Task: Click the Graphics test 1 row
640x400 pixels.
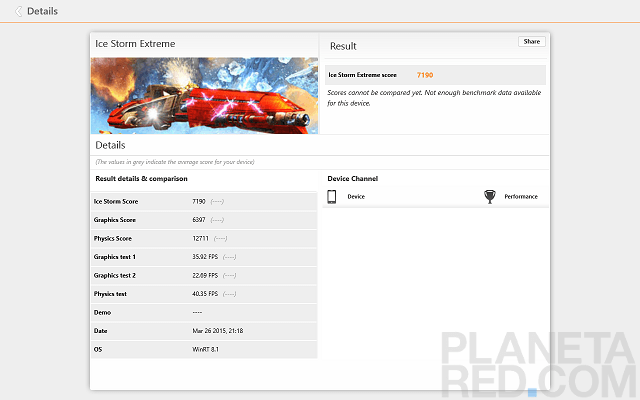Action: 204,257
